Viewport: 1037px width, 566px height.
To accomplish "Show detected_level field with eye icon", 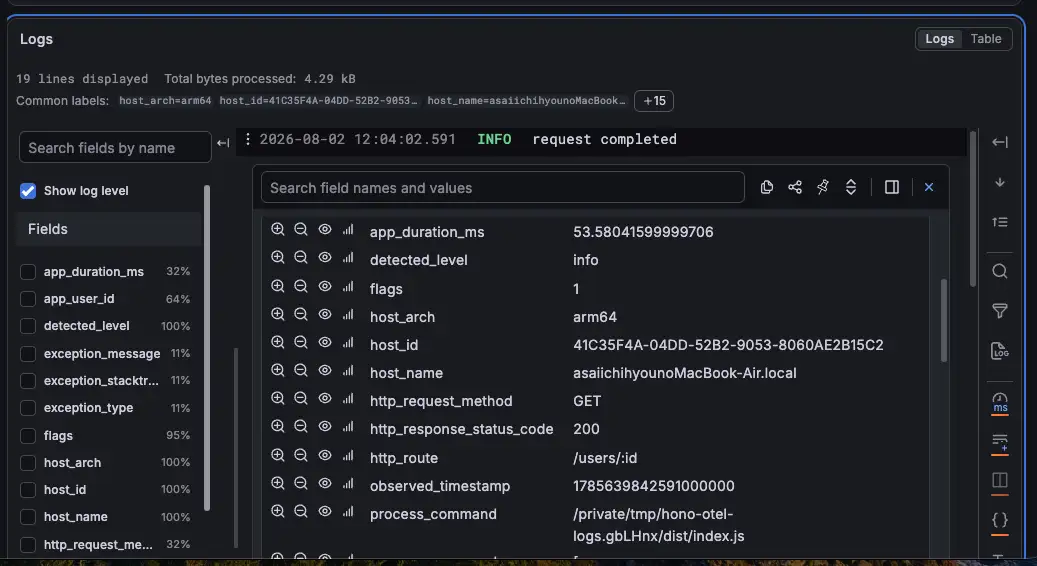I will click(x=325, y=257).
